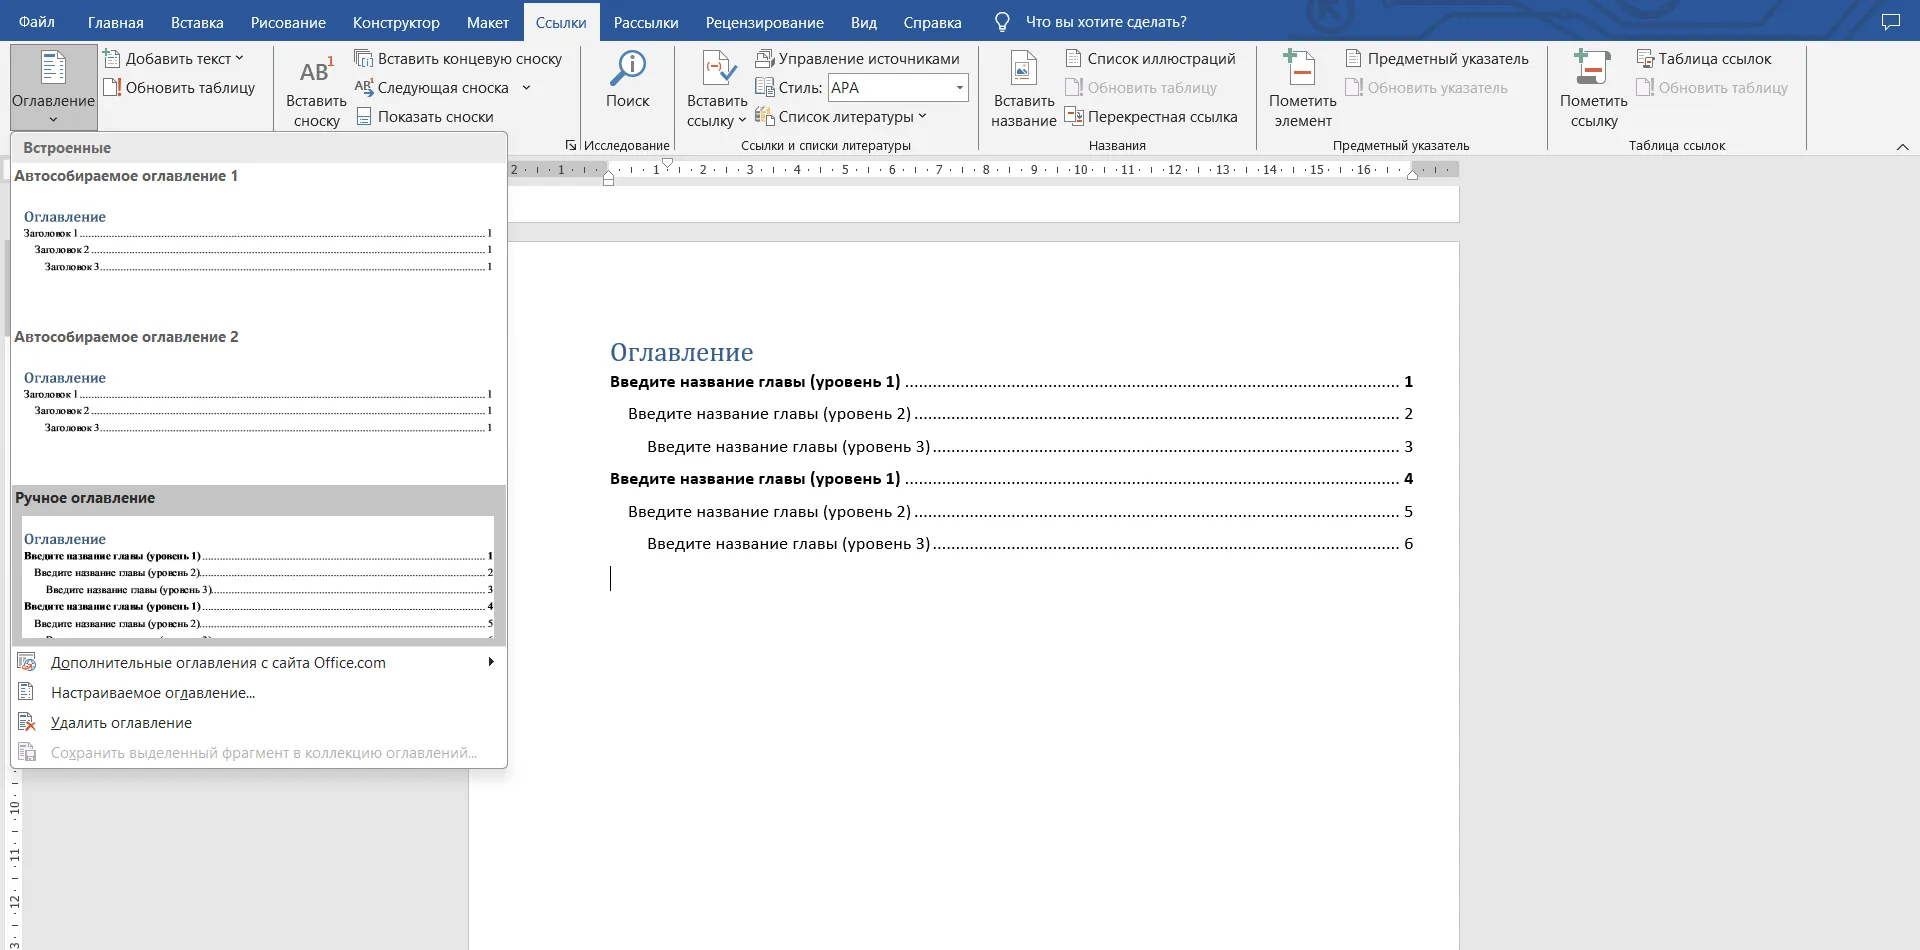Screen dimensions: 1920x950
Task: Click the level 2 entry with page 5
Action: tap(1020, 512)
